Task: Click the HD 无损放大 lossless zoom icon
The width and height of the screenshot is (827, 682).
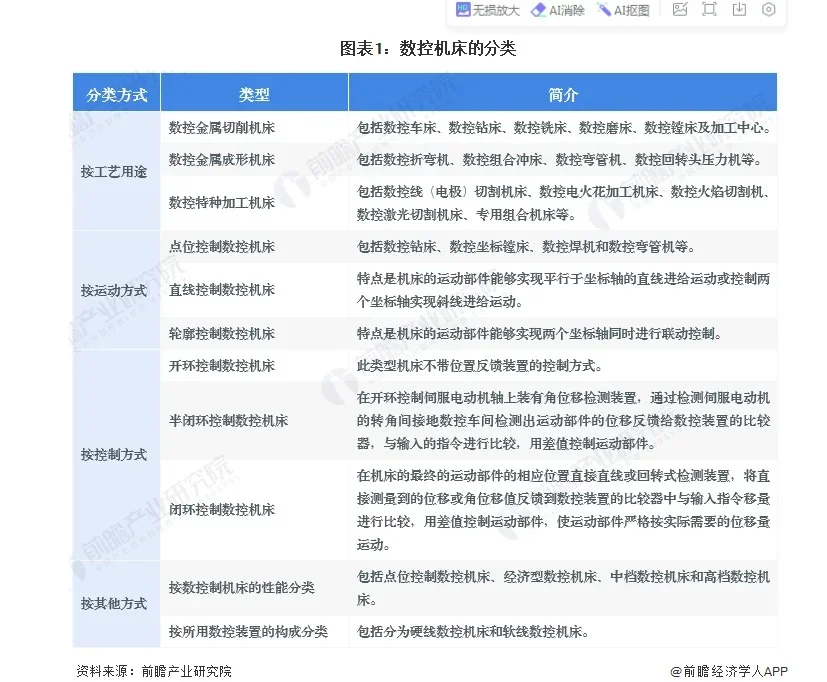Action: tap(463, 11)
